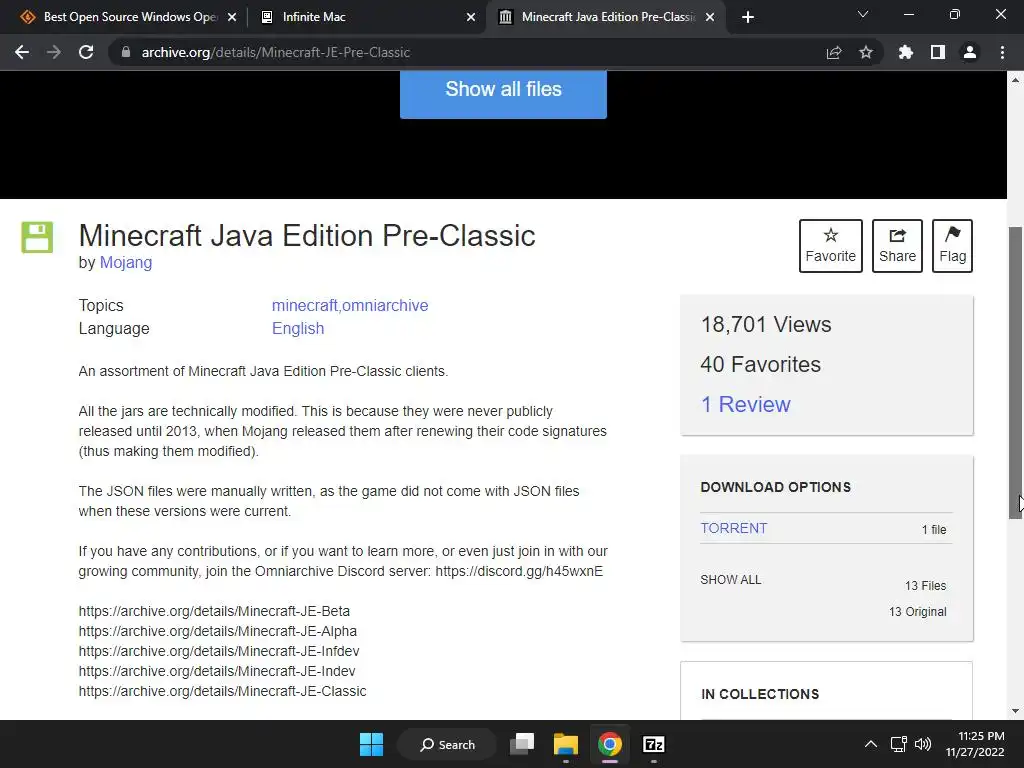Open the Windows Start menu
Screen dimensions: 1024x768
pos(372,744)
